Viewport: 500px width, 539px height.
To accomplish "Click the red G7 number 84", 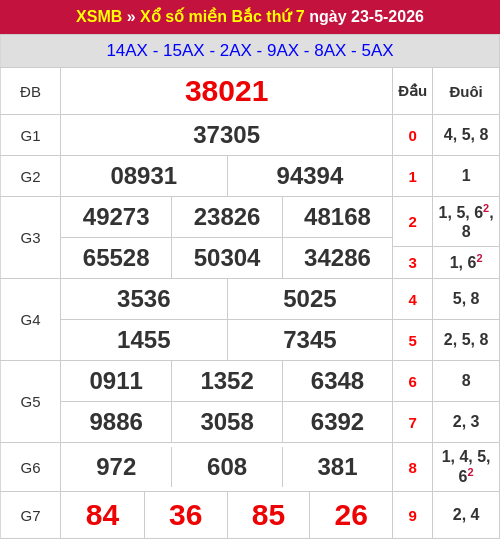I will (102, 515).
